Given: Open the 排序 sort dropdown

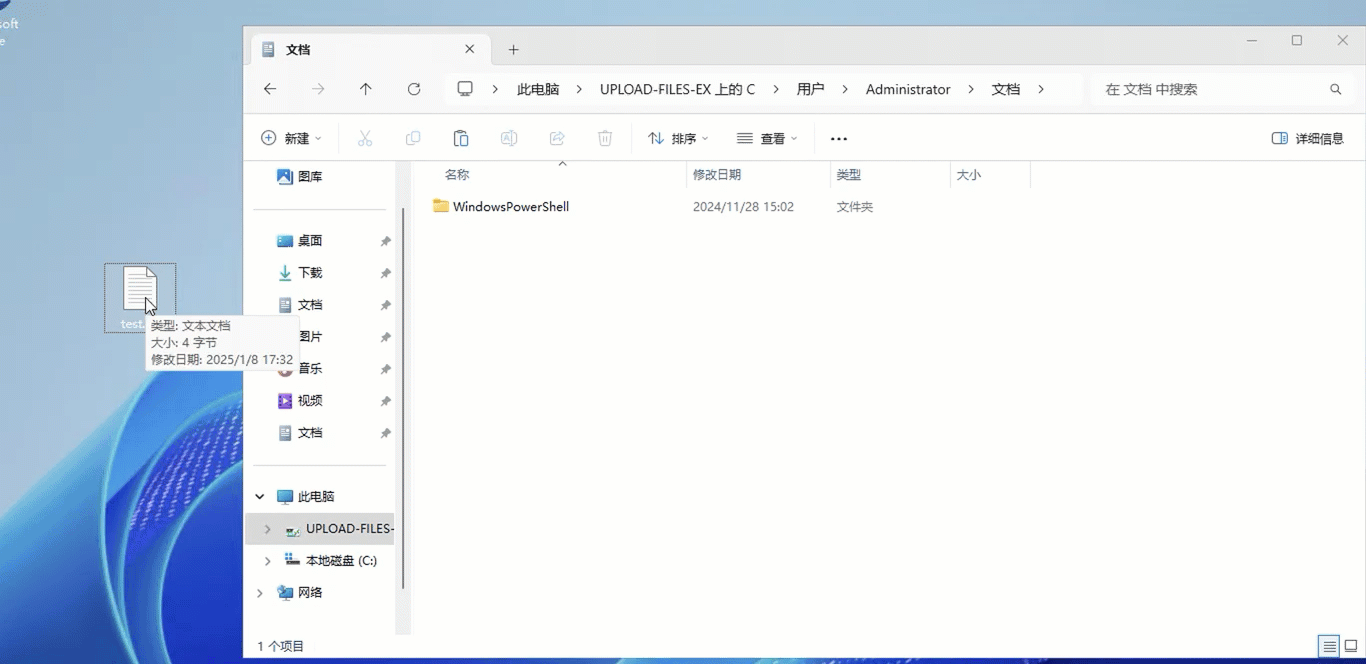Looking at the screenshot, I should point(678,139).
